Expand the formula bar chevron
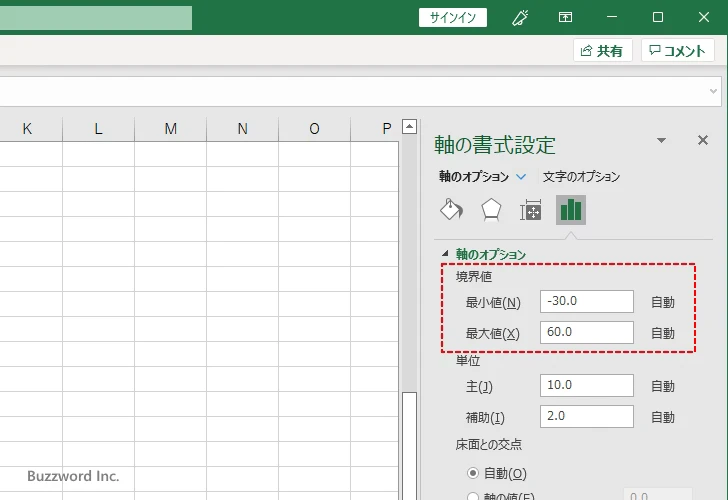 [714, 91]
